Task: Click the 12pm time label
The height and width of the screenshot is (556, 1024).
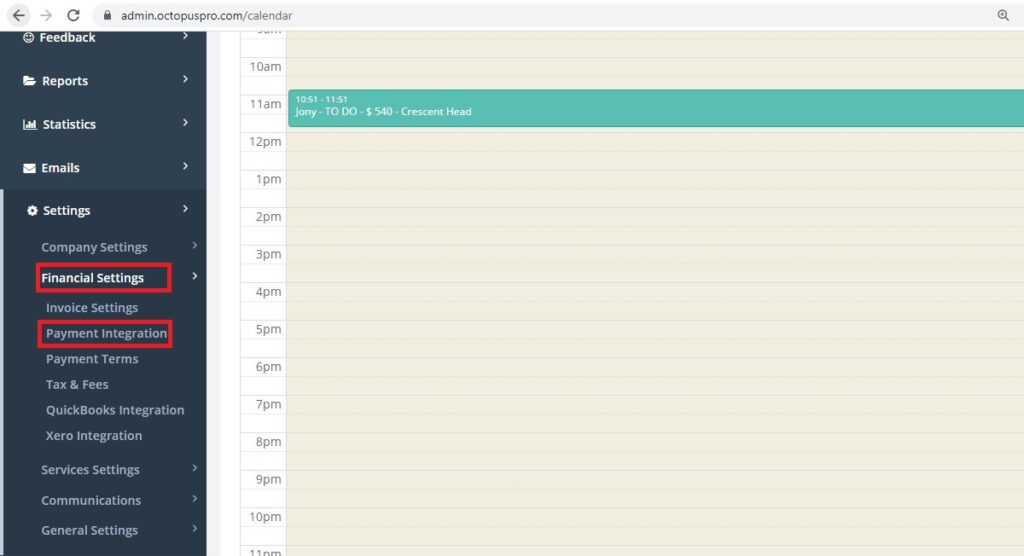Action: (265, 141)
